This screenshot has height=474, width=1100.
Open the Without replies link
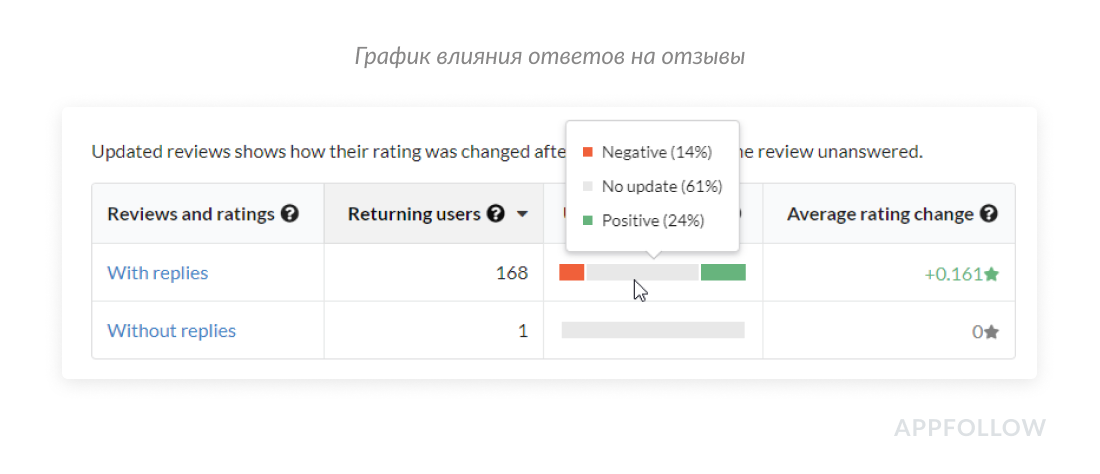click(172, 331)
